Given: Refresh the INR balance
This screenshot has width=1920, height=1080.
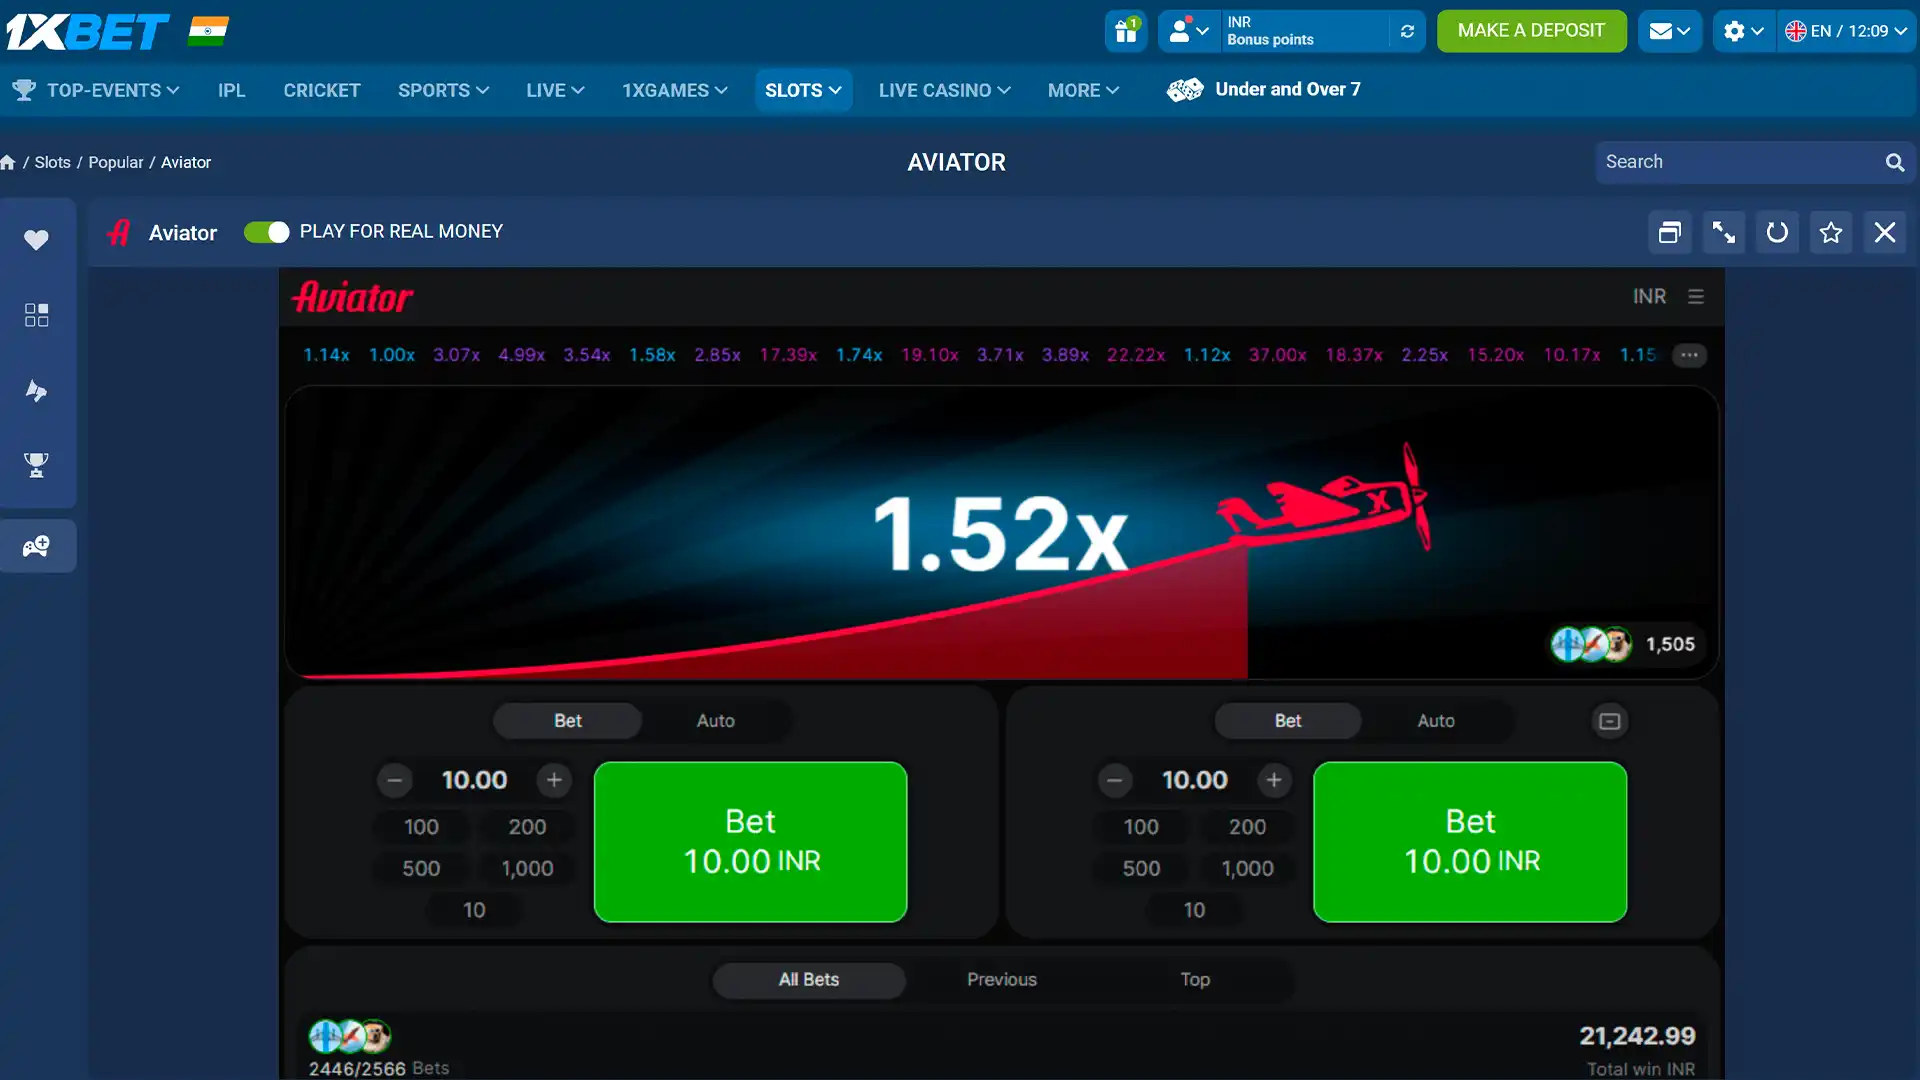Looking at the screenshot, I should 1407,31.
